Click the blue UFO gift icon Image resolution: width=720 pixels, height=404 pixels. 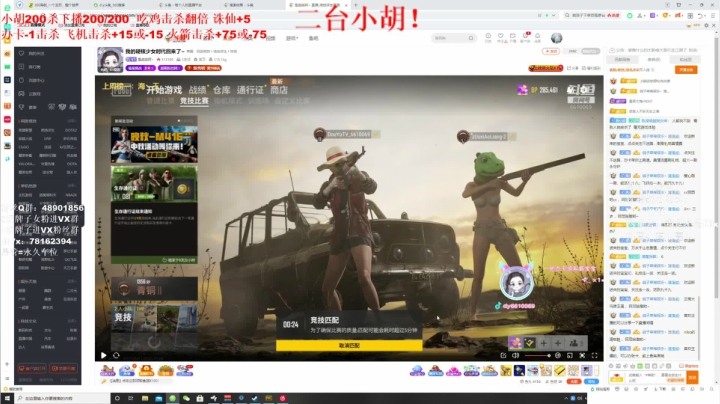(x=417, y=370)
